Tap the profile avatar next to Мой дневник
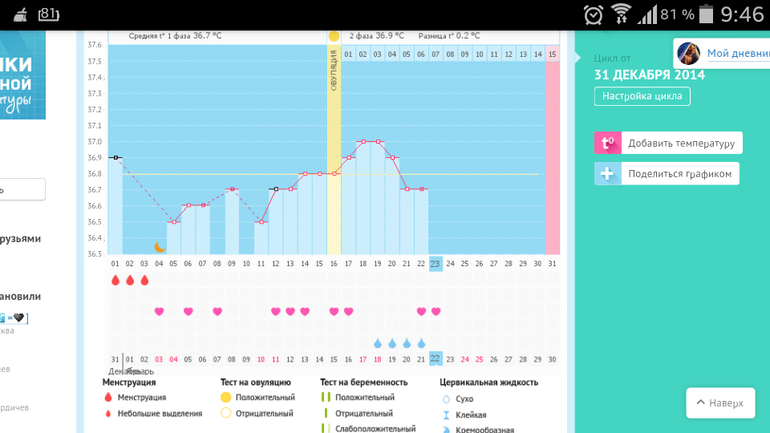Image resolution: width=770 pixels, height=433 pixels. point(688,53)
